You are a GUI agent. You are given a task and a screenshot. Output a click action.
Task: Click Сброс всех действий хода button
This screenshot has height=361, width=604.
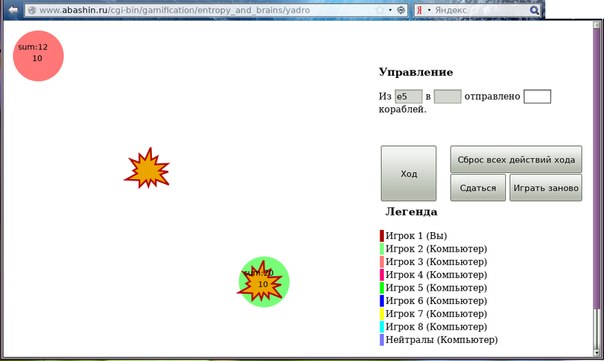click(x=516, y=159)
